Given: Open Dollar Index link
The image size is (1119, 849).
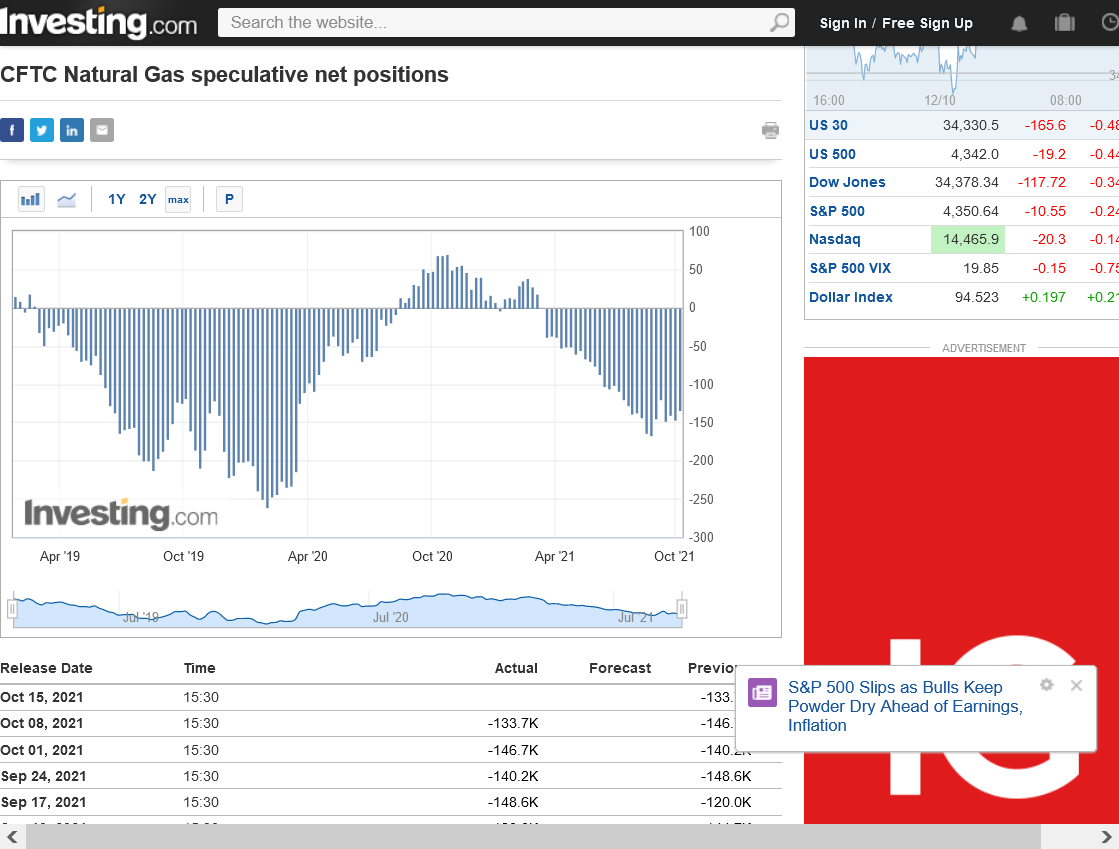Looking at the screenshot, I should [x=851, y=297].
